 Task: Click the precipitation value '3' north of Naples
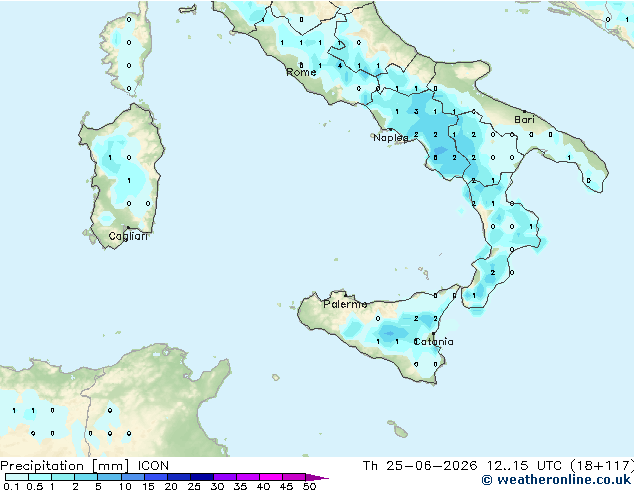(416, 112)
